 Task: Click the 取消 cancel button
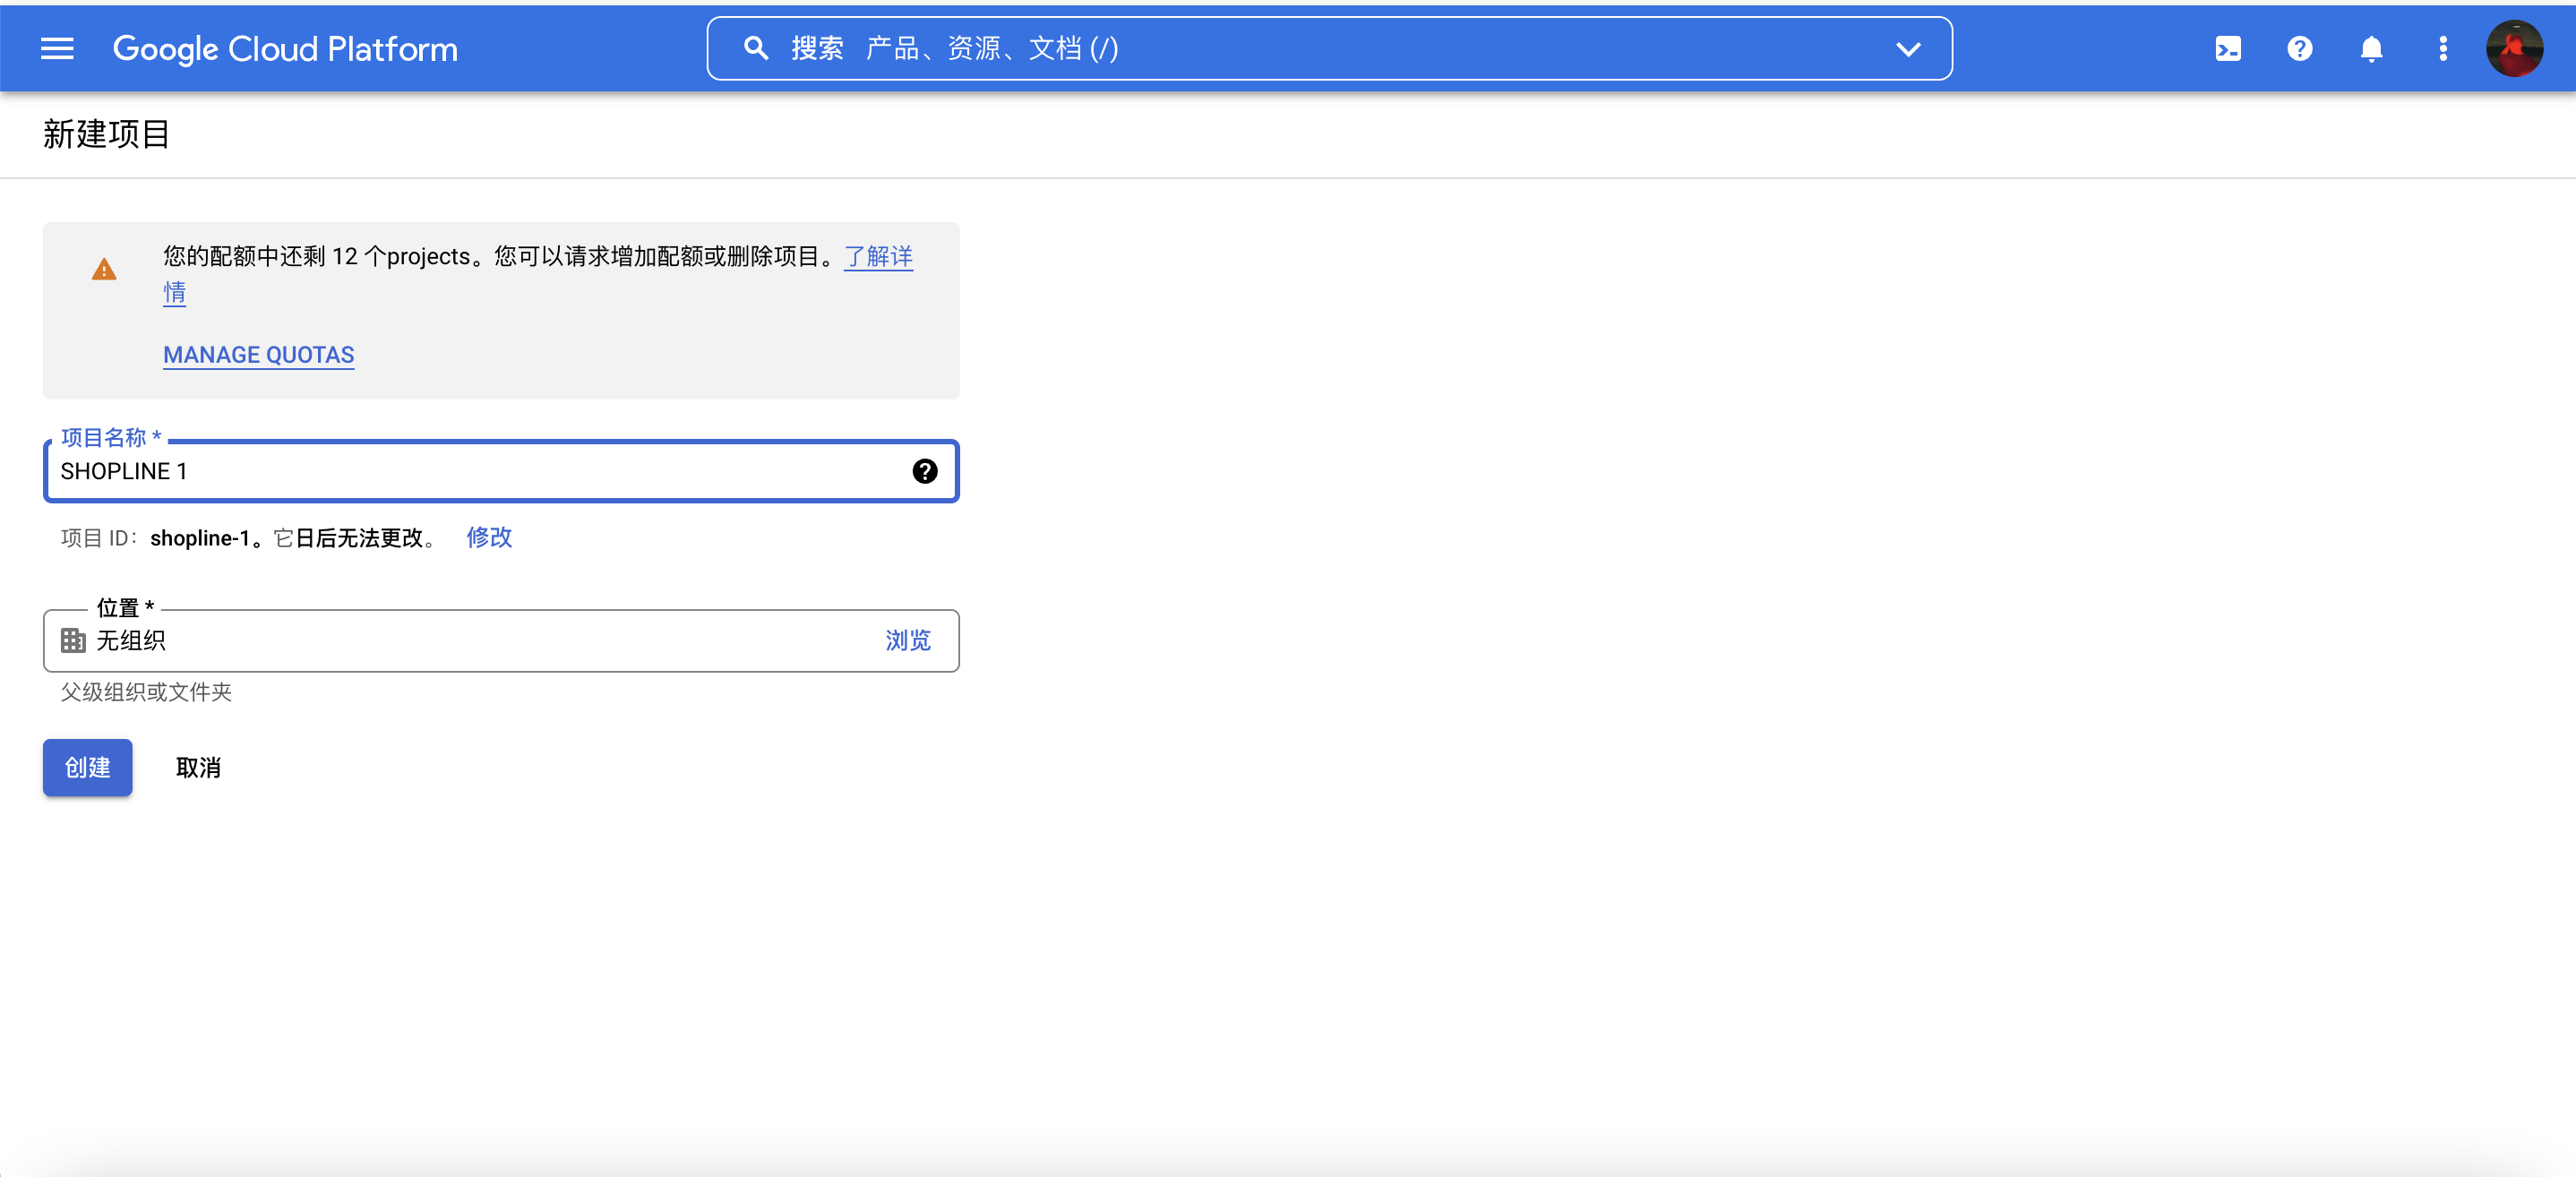[198, 768]
